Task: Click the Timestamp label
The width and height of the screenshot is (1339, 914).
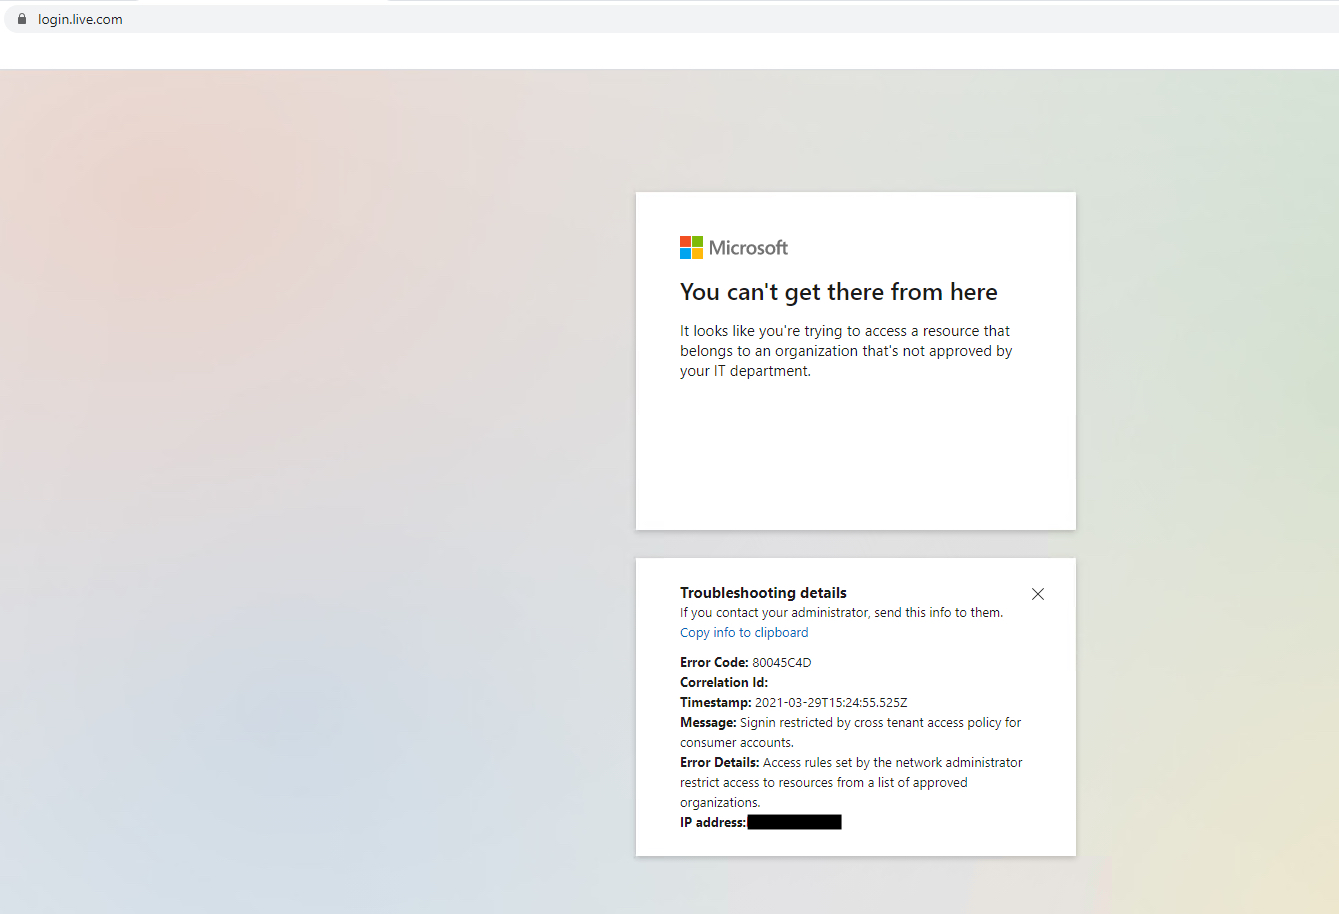Action: coord(715,702)
